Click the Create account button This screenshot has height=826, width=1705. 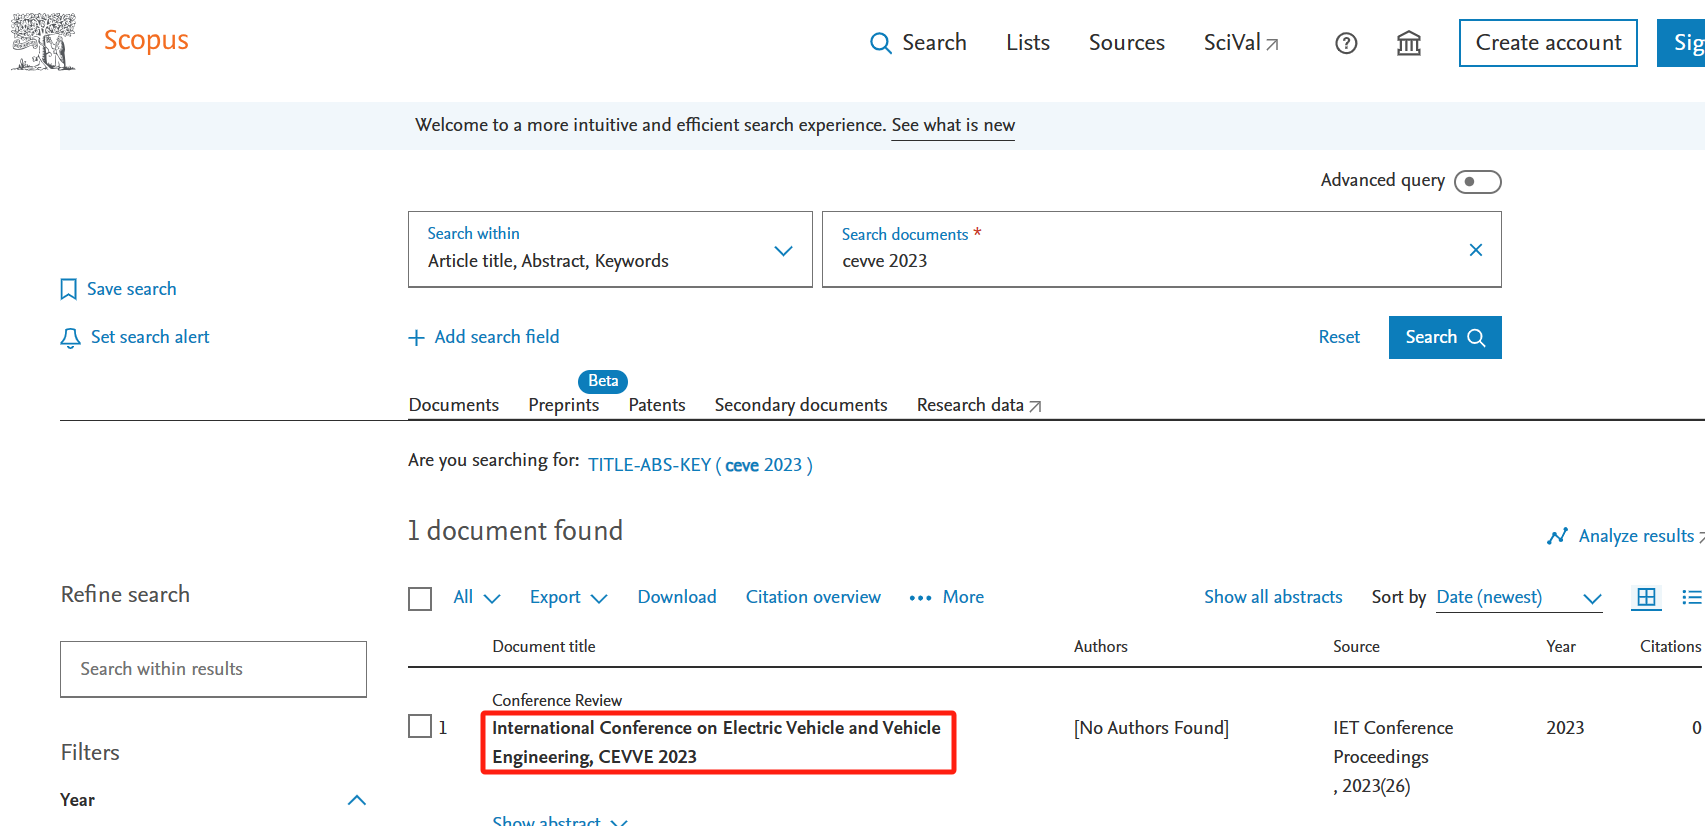pos(1547,43)
